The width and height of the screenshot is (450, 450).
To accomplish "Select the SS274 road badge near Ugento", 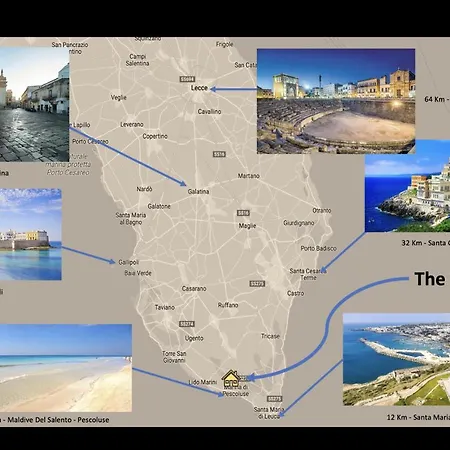I will pyautogui.click(x=187, y=324).
